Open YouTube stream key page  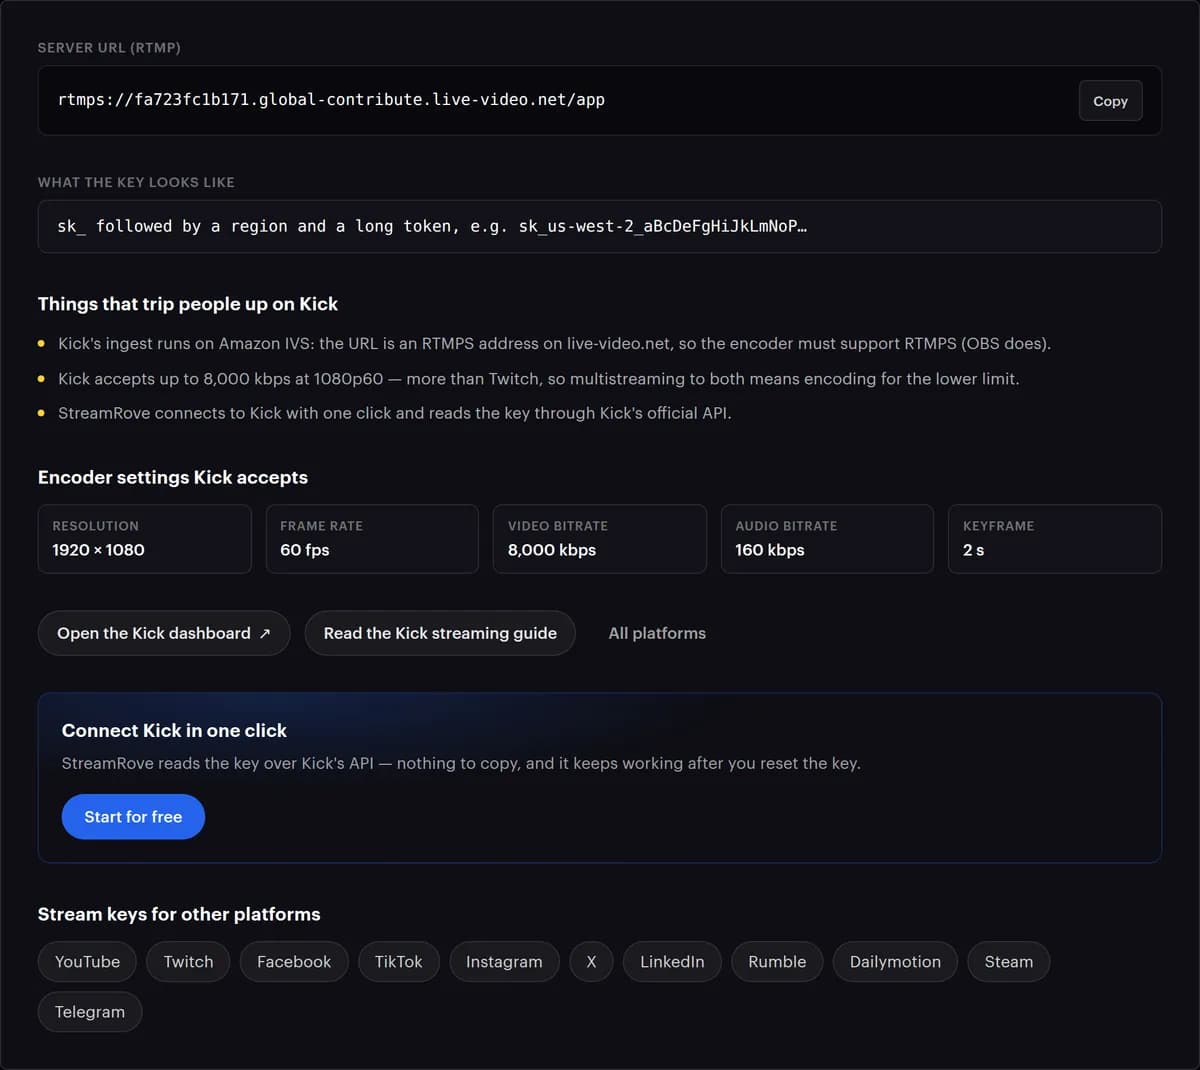[x=87, y=962]
